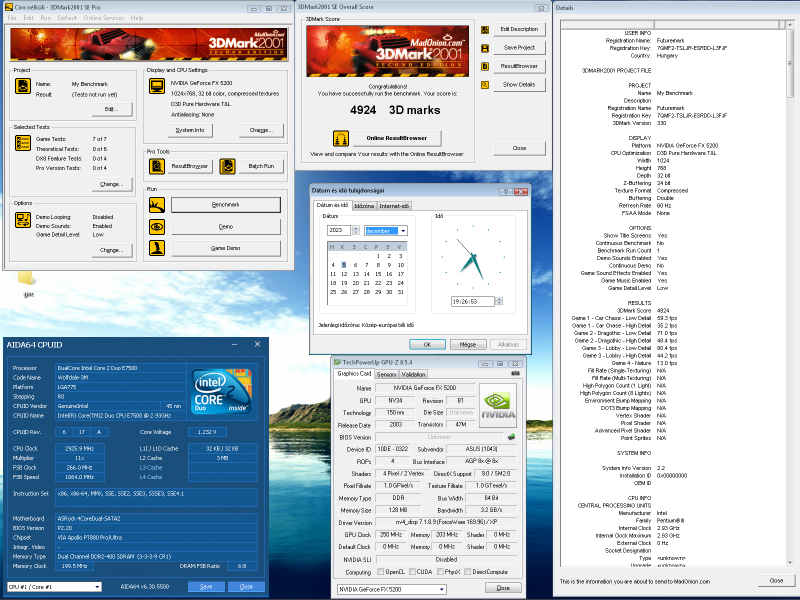The width and height of the screenshot is (800, 600).
Task: Click the System Info button
Action: [x=190, y=130]
